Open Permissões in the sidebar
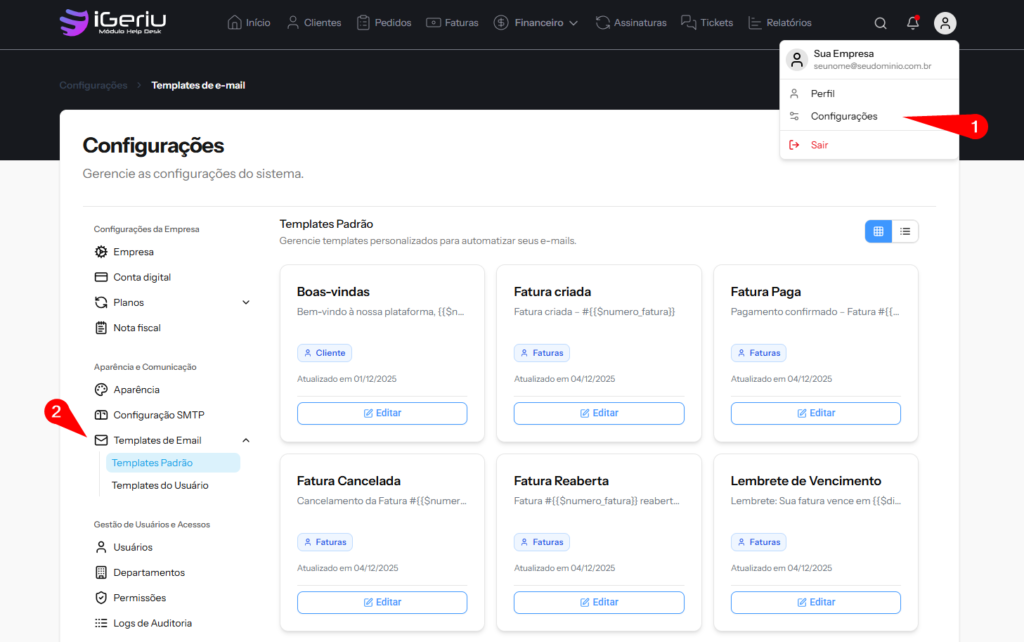This screenshot has height=642, width=1024. 139,598
